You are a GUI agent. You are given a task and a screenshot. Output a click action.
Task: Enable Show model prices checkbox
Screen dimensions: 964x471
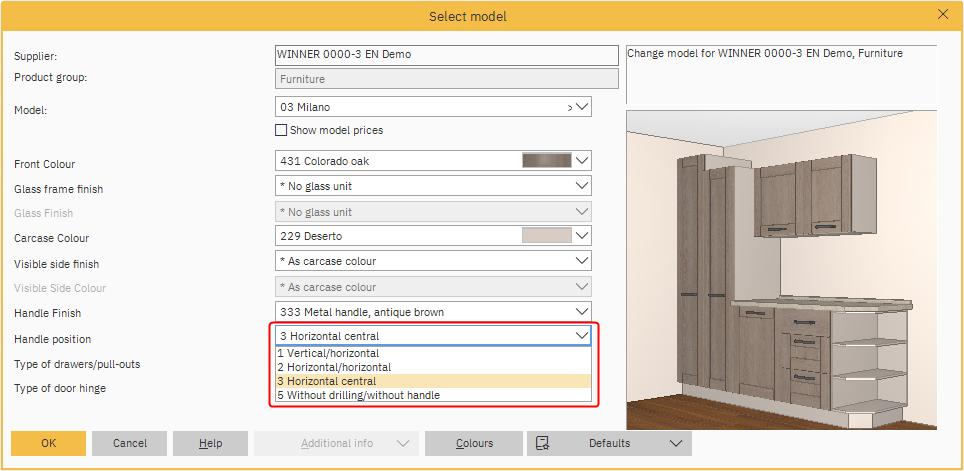[281, 130]
